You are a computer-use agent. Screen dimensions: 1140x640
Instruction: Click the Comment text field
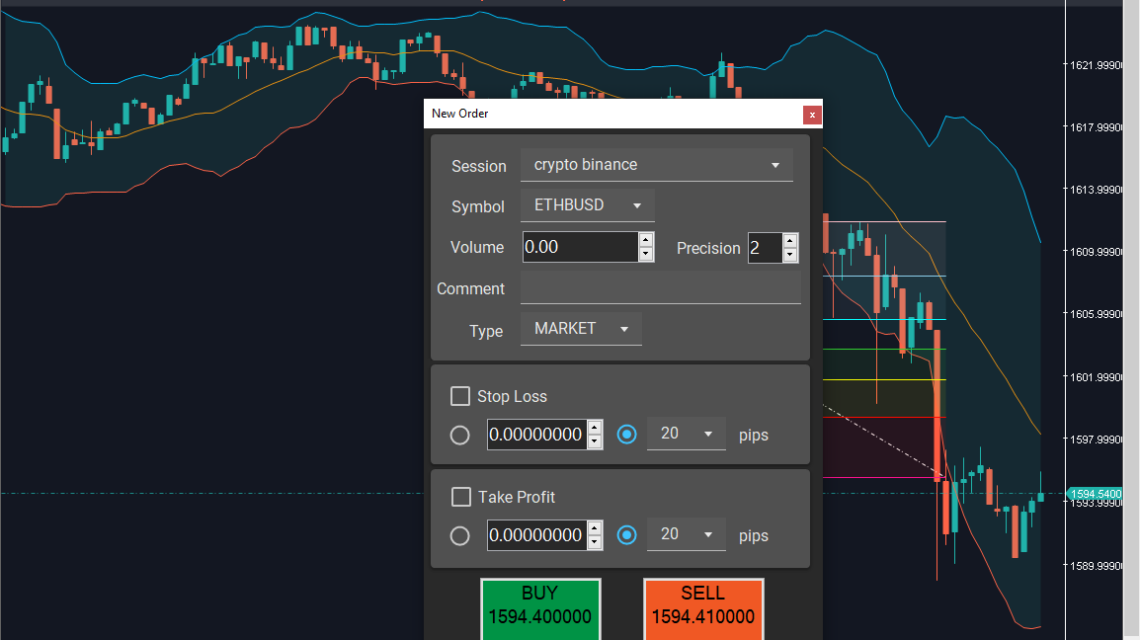click(660, 289)
